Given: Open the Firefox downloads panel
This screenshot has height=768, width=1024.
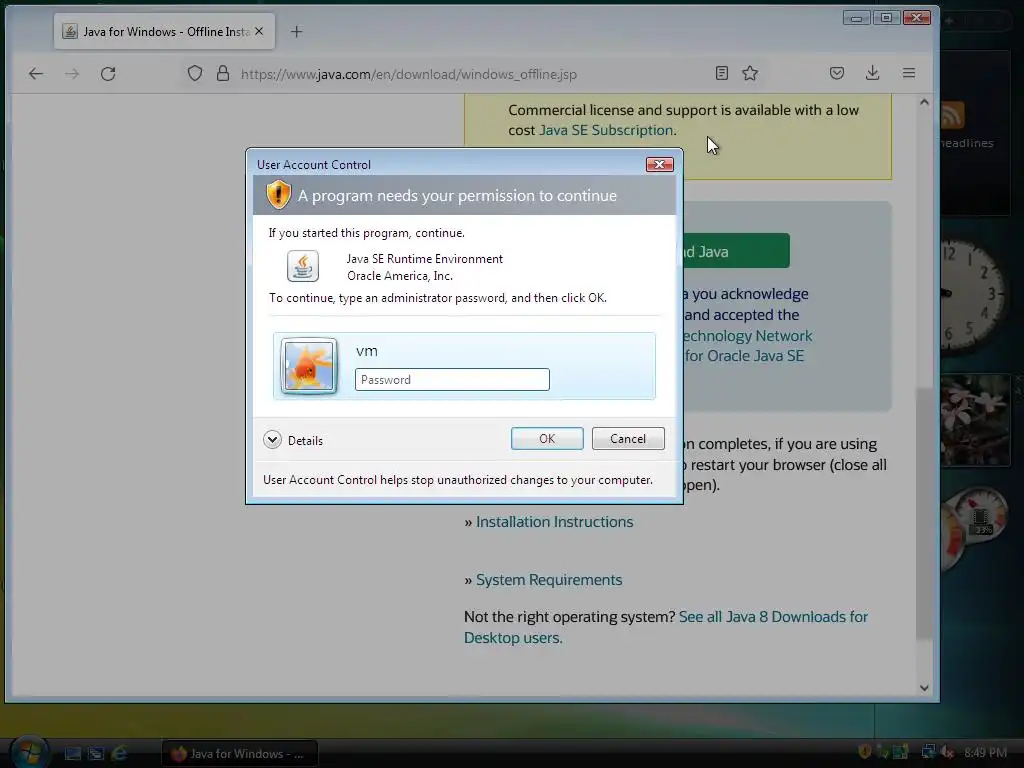Looking at the screenshot, I should click(872, 73).
